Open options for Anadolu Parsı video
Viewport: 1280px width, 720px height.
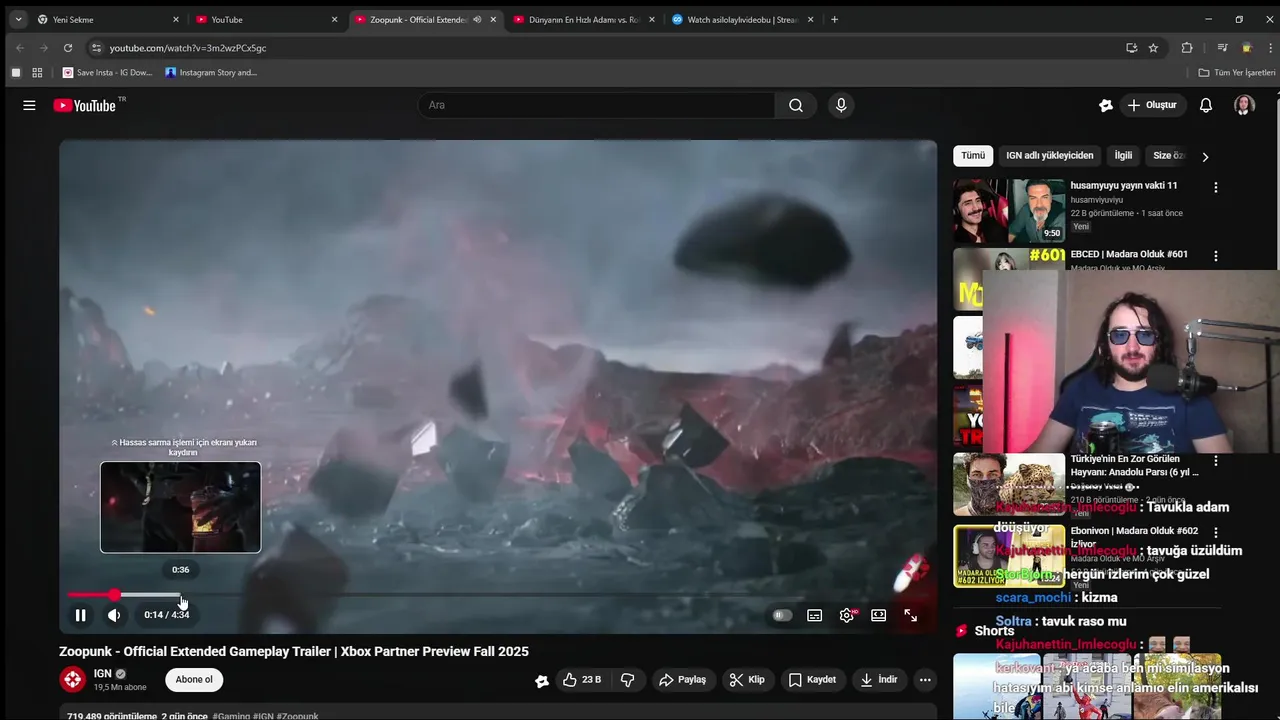(x=1216, y=461)
